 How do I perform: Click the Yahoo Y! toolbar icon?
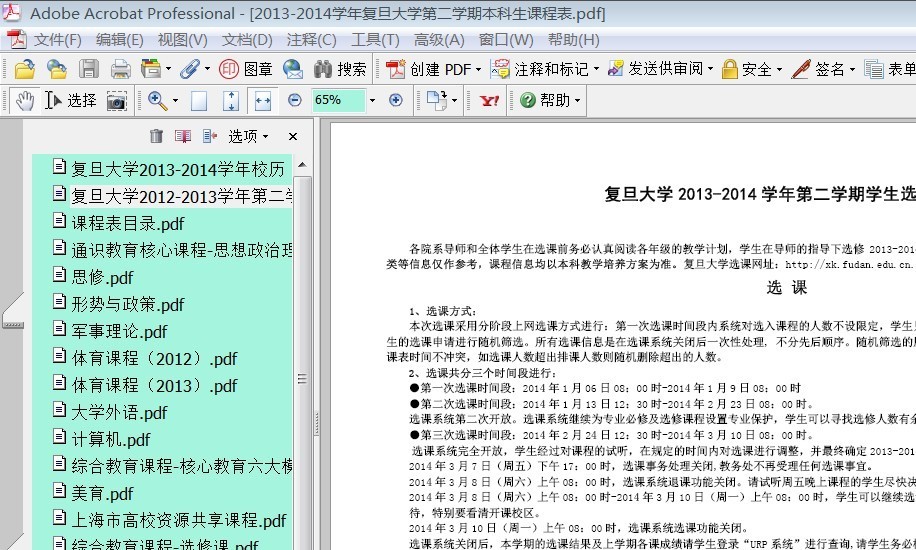tap(489, 100)
